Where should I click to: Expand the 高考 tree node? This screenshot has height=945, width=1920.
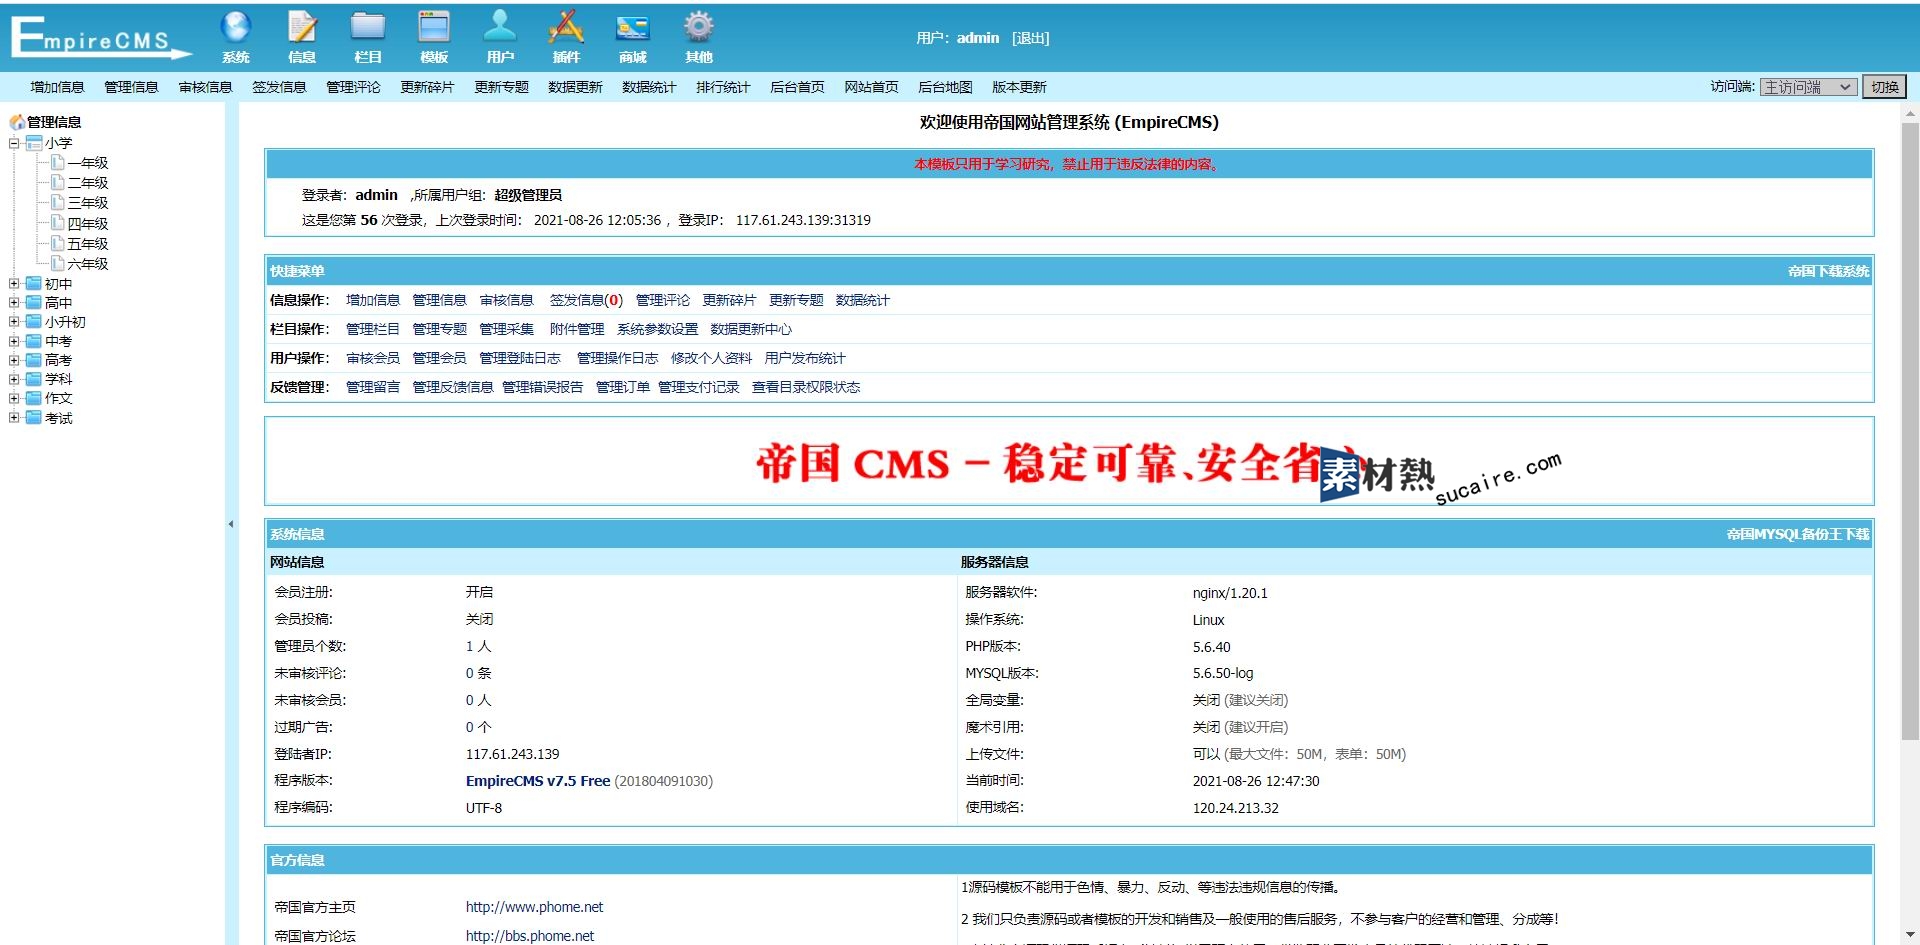14,360
